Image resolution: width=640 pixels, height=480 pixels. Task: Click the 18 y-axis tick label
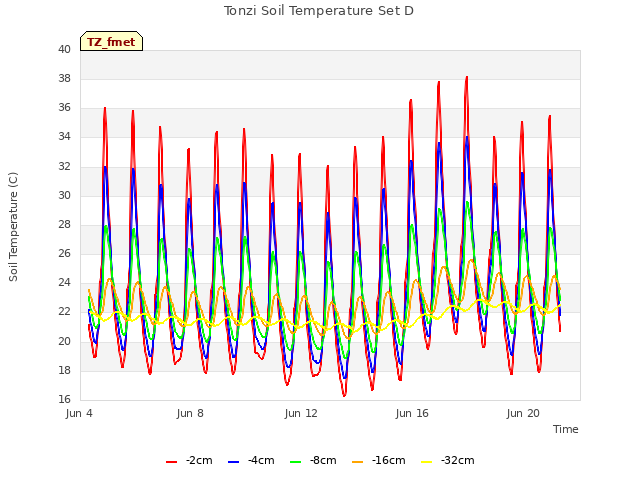64,370
